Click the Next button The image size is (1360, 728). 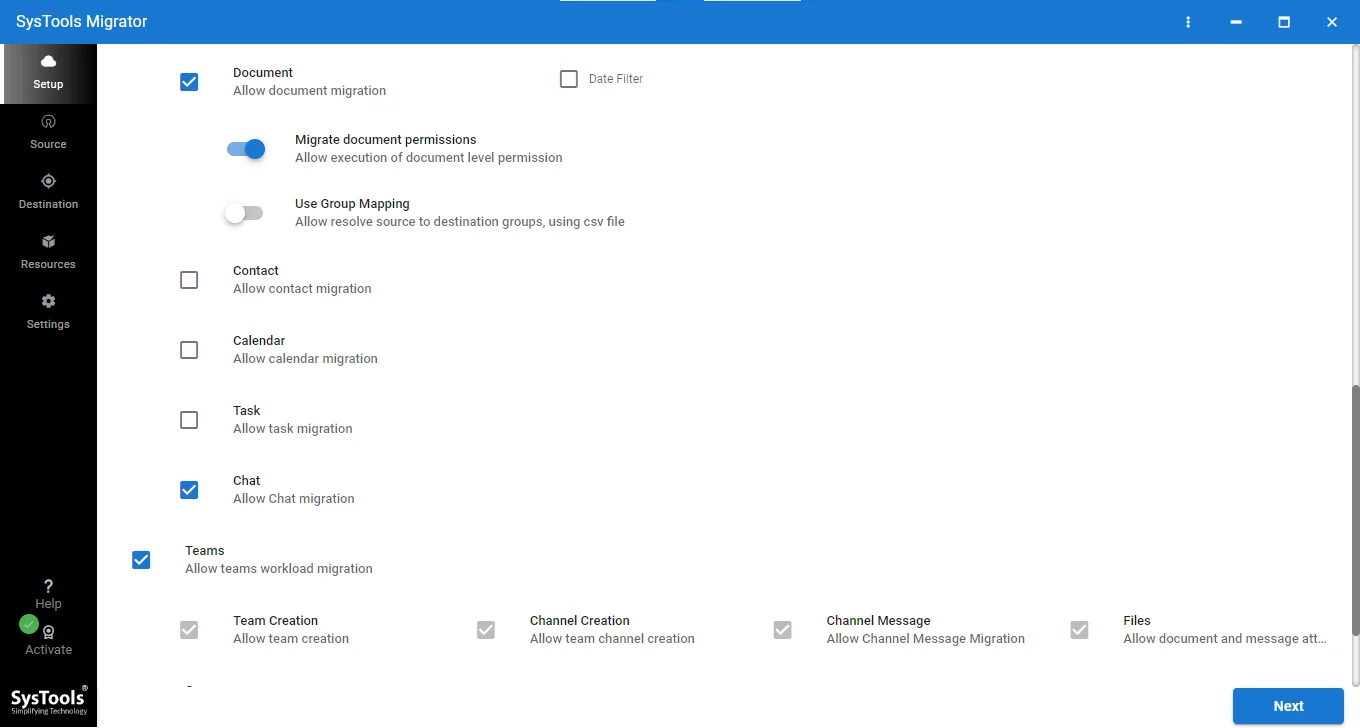[x=1288, y=706]
